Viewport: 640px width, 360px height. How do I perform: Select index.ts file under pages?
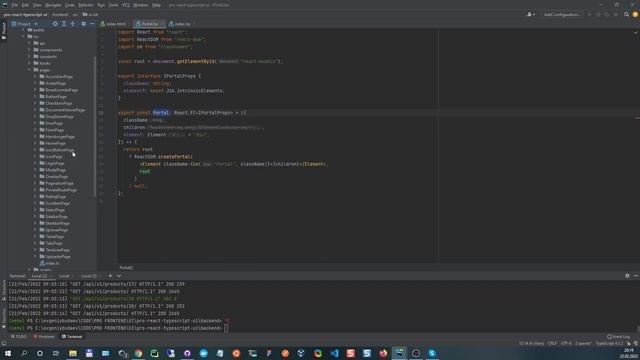coord(49,263)
